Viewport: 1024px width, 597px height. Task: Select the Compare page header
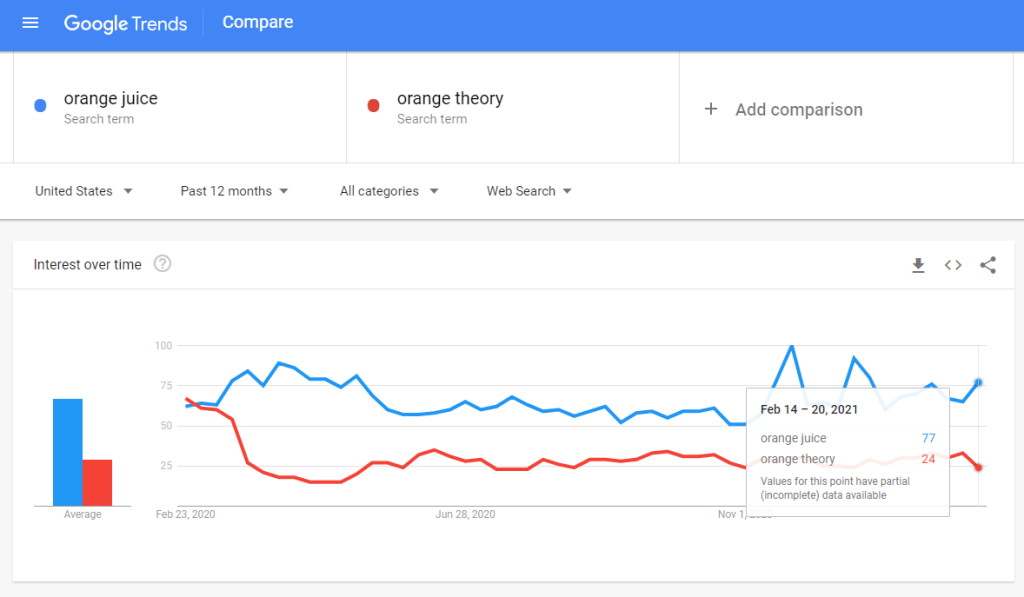pos(258,22)
